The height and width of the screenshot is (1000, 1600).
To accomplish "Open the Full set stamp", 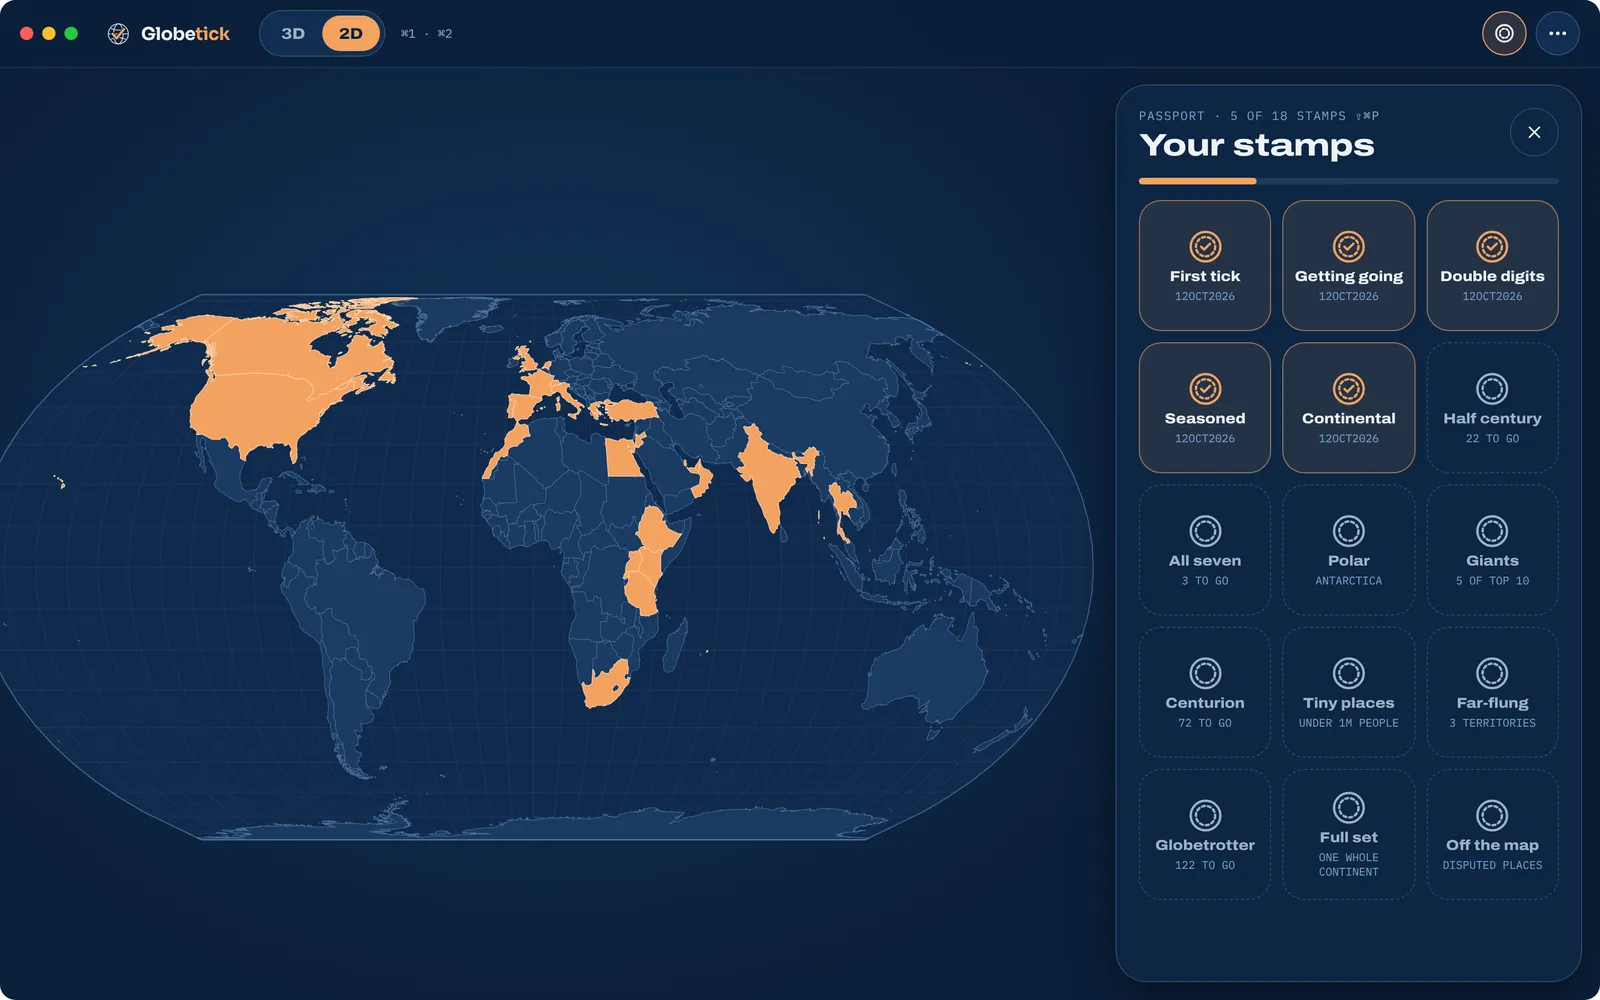I will pyautogui.click(x=1348, y=834).
